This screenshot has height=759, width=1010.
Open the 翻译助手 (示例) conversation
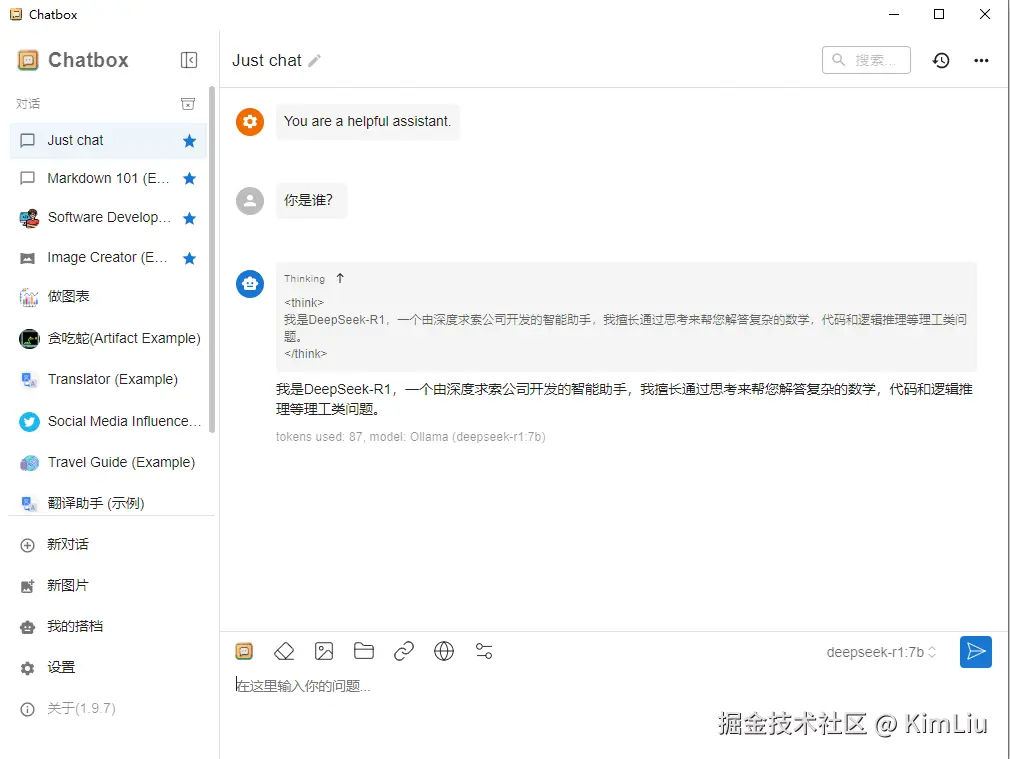pyautogui.click(x=108, y=503)
